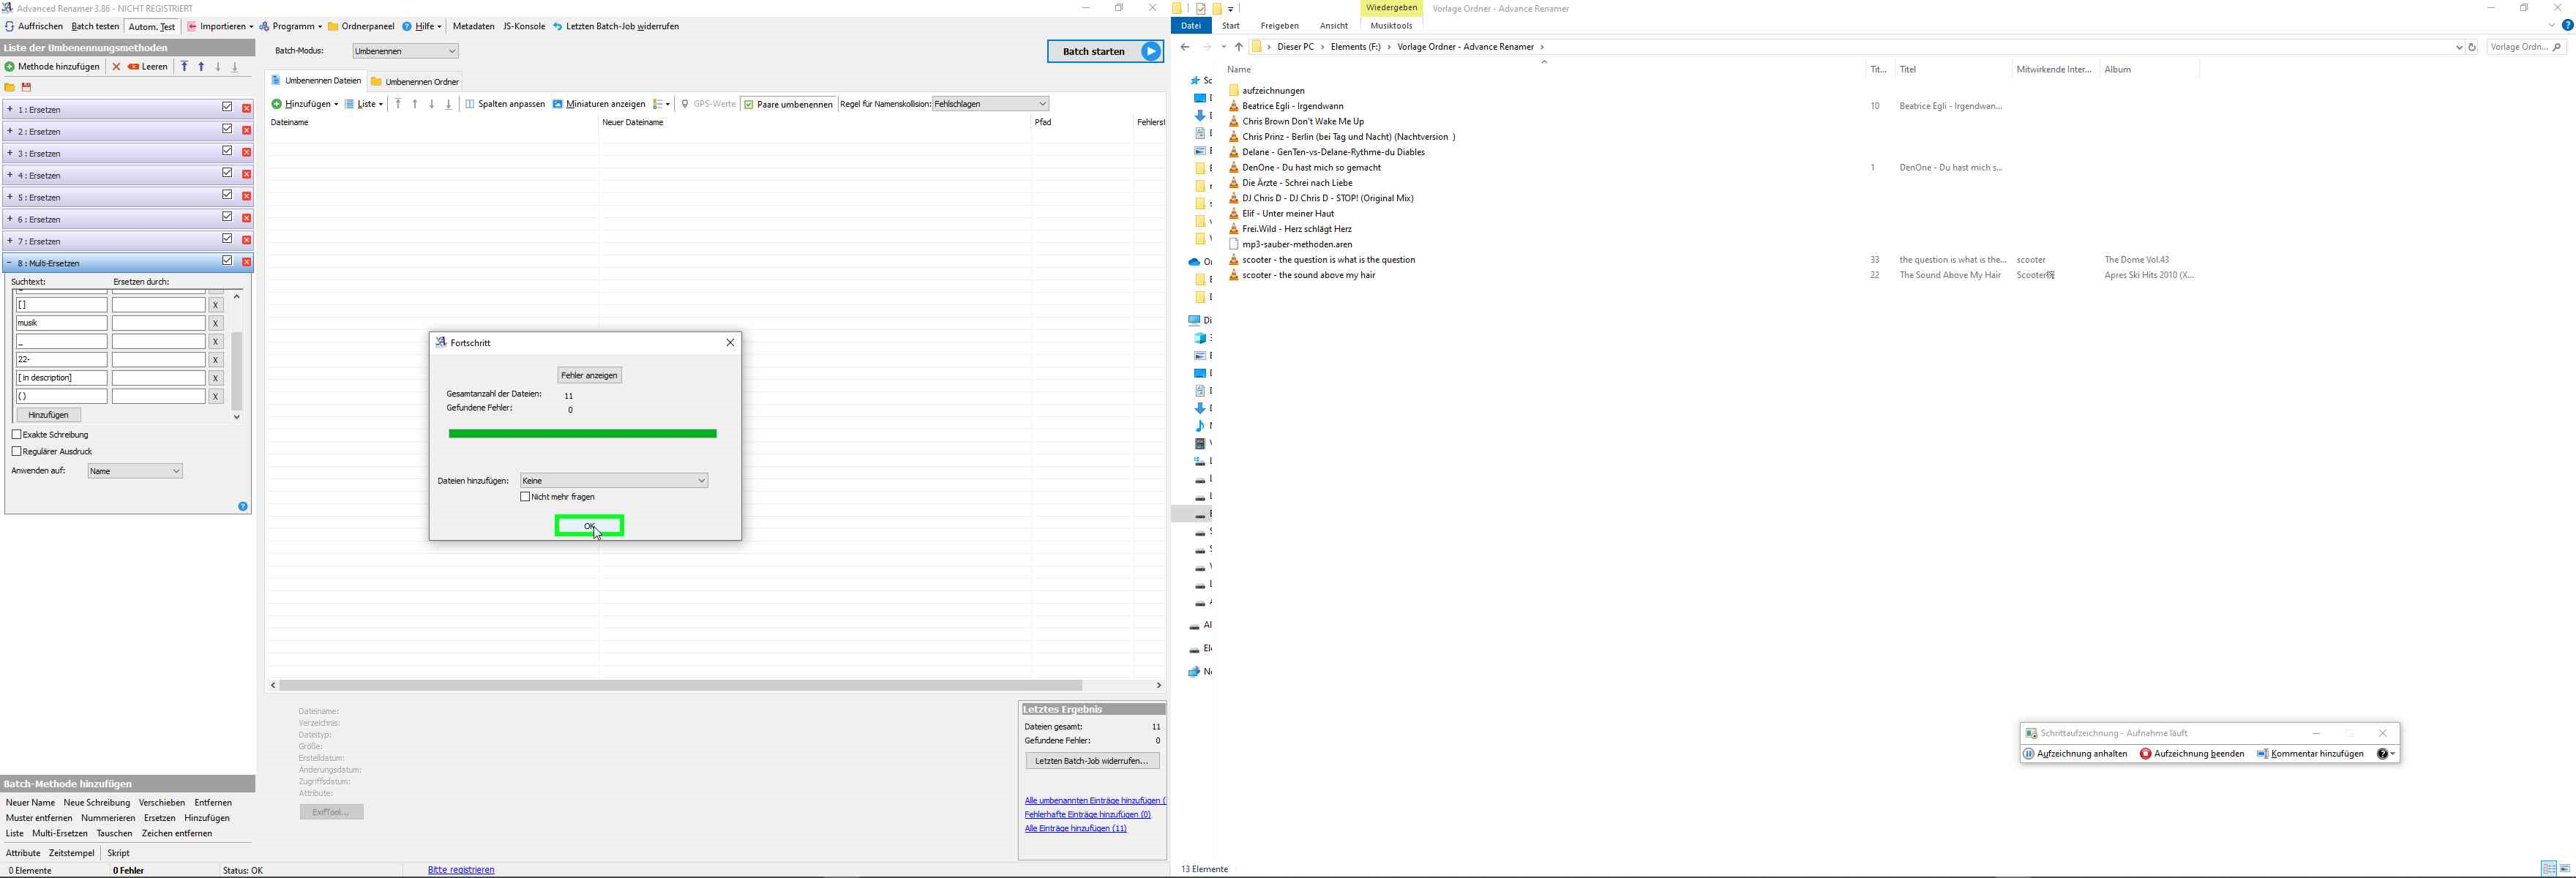2576x878 pixels.
Task: Click the Bitte registrieren link
Action: [461, 870]
